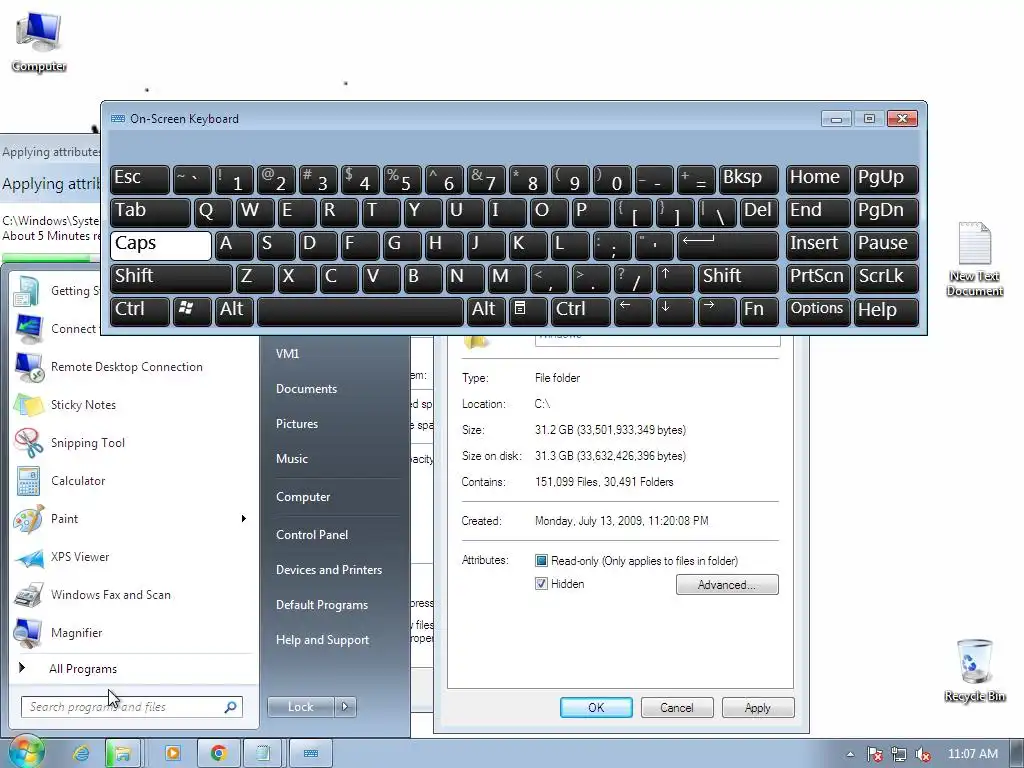This screenshot has width=1024, height=768.
Task: Uncheck the Hidden attribute checkbox
Action: click(x=541, y=584)
